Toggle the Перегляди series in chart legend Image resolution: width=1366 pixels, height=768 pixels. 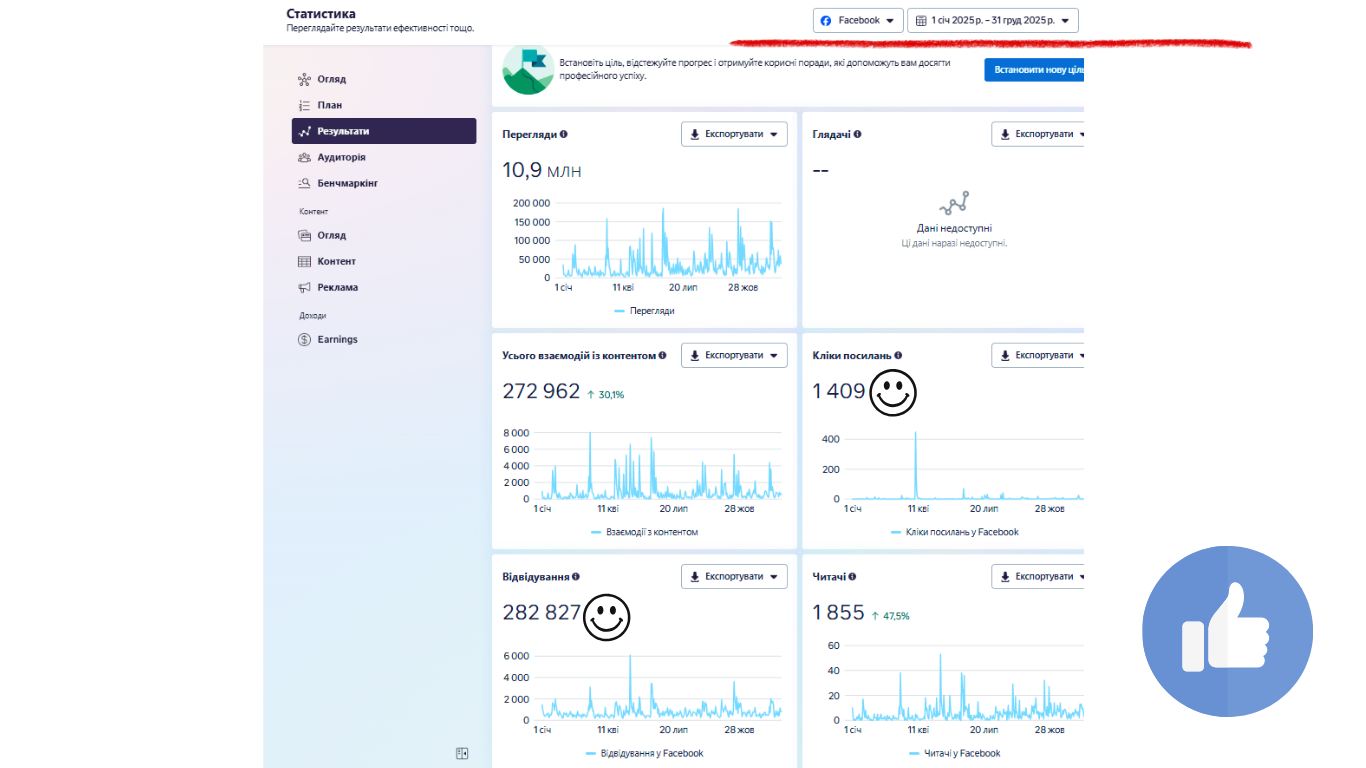pos(645,311)
